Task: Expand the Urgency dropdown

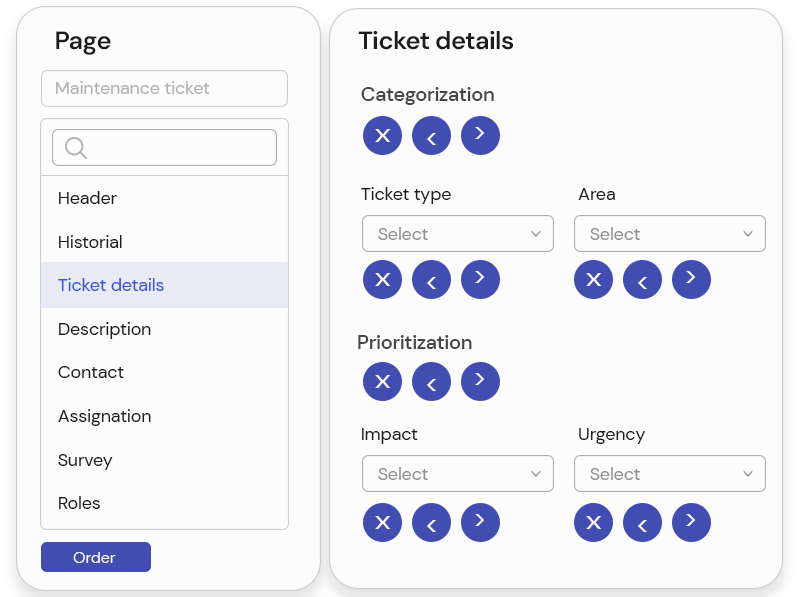Action: click(669, 474)
